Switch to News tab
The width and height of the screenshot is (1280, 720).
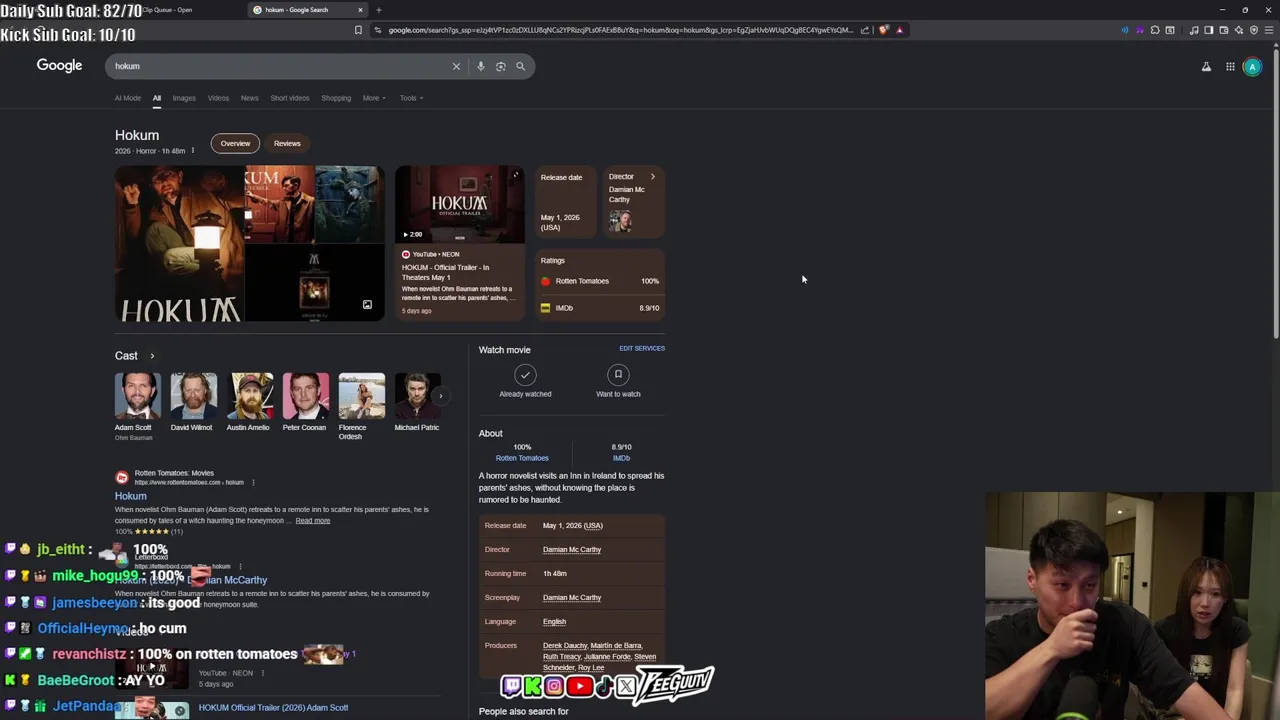click(249, 98)
